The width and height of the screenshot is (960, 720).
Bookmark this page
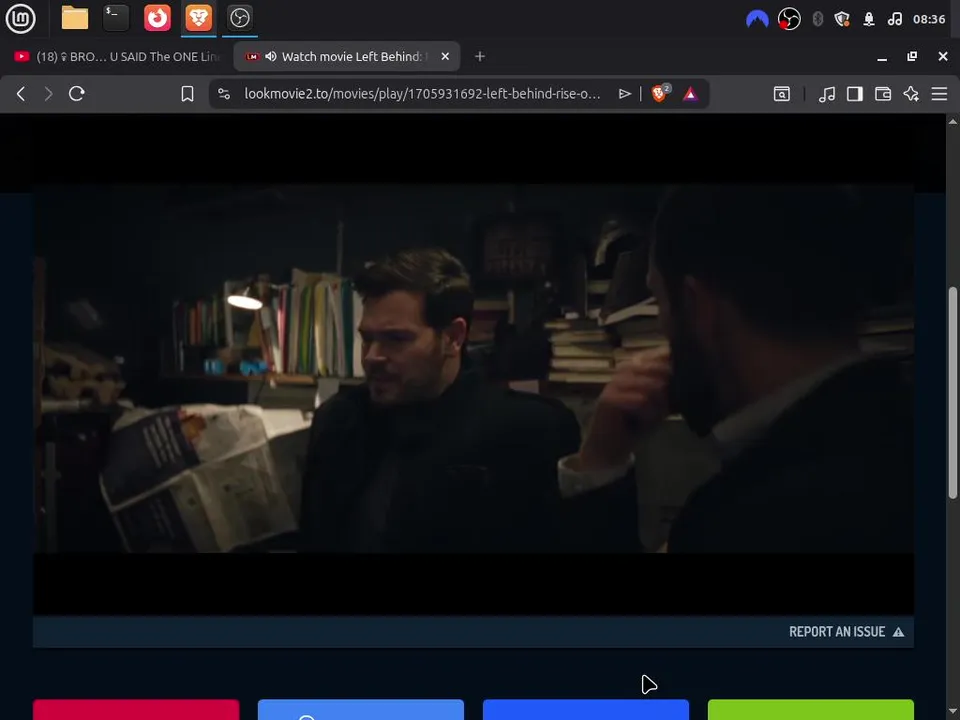(x=187, y=94)
